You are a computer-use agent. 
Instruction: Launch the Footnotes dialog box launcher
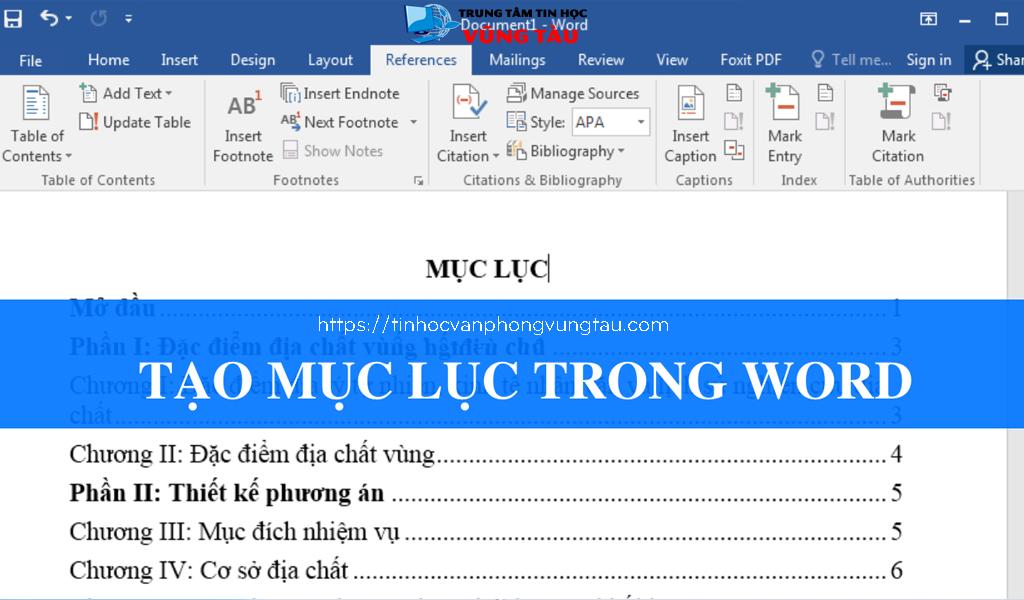coord(419,181)
